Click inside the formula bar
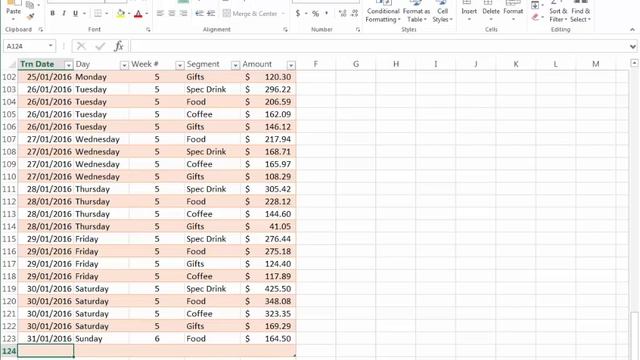This screenshot has width=640, height=360. pyautogui.click(x=380, y=46)
